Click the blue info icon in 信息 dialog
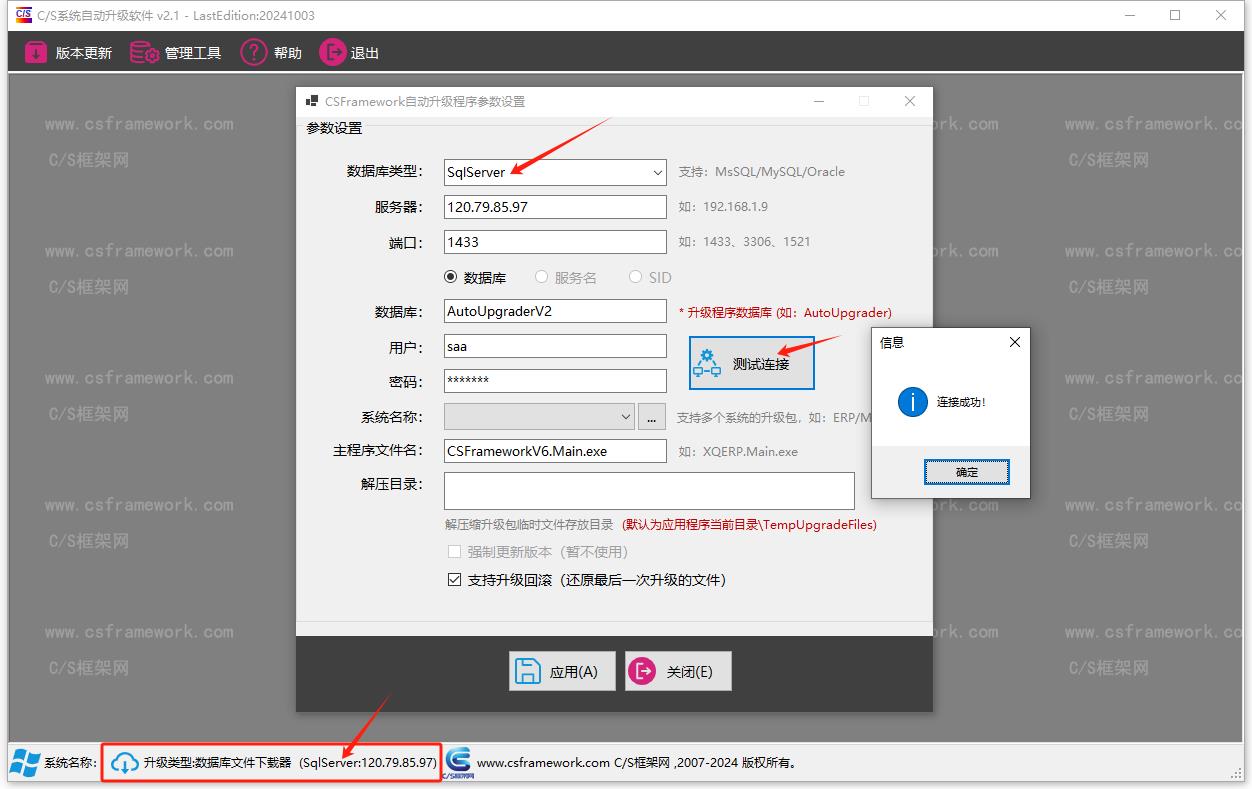Viewport: 1252px width, 789px height. [911, 402]
